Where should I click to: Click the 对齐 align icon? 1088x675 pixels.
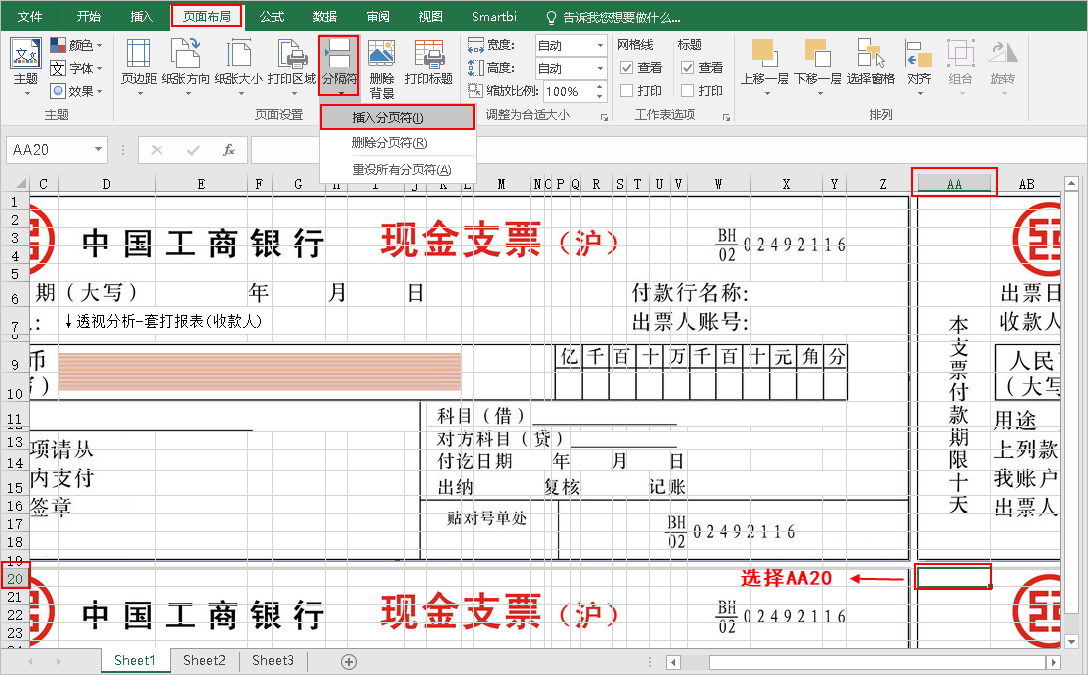coord(919,53)
